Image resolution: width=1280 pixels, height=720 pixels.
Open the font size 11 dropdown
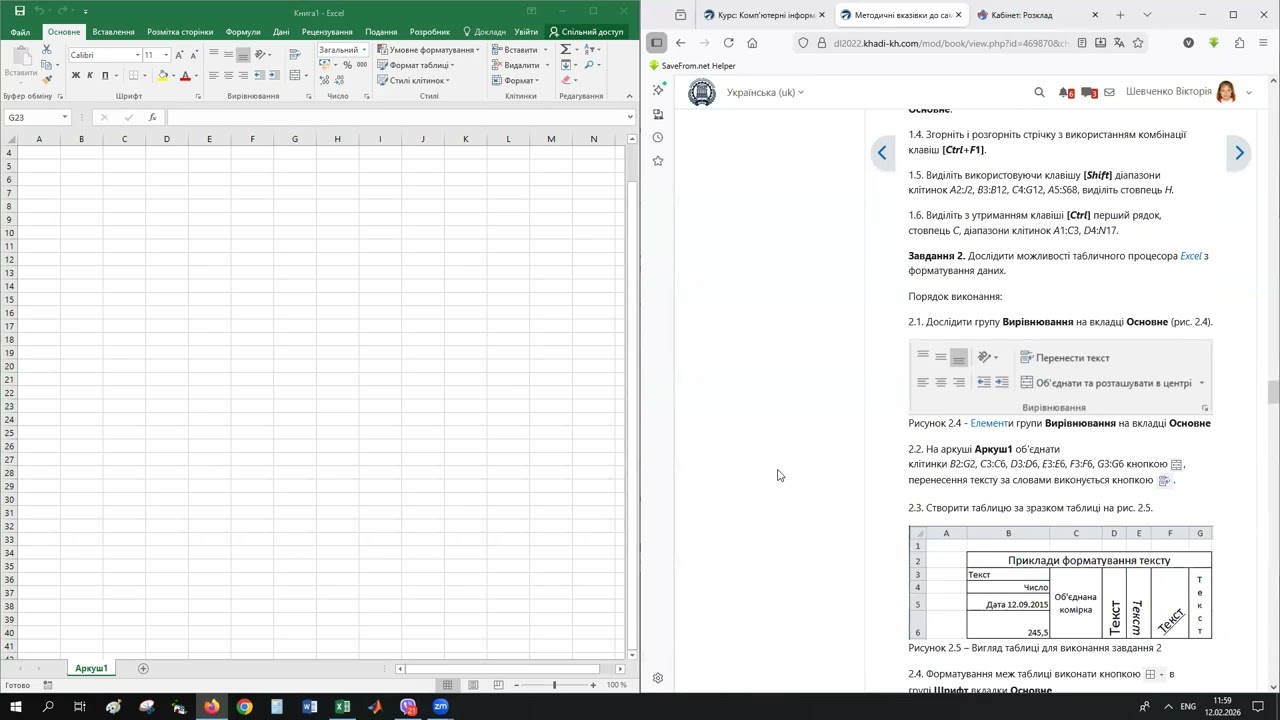pos(166,55)
